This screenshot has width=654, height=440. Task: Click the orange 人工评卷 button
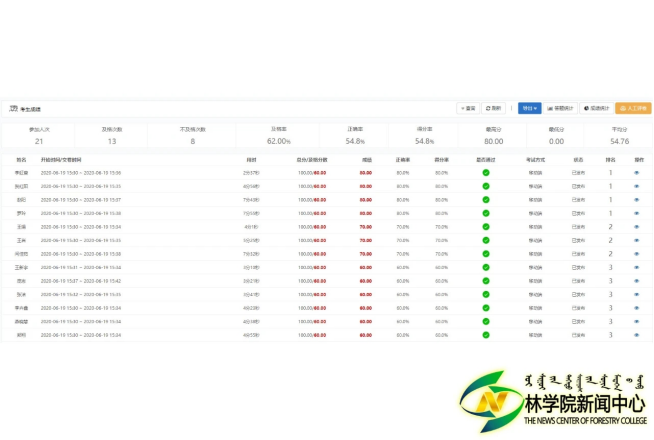[633, 108]
